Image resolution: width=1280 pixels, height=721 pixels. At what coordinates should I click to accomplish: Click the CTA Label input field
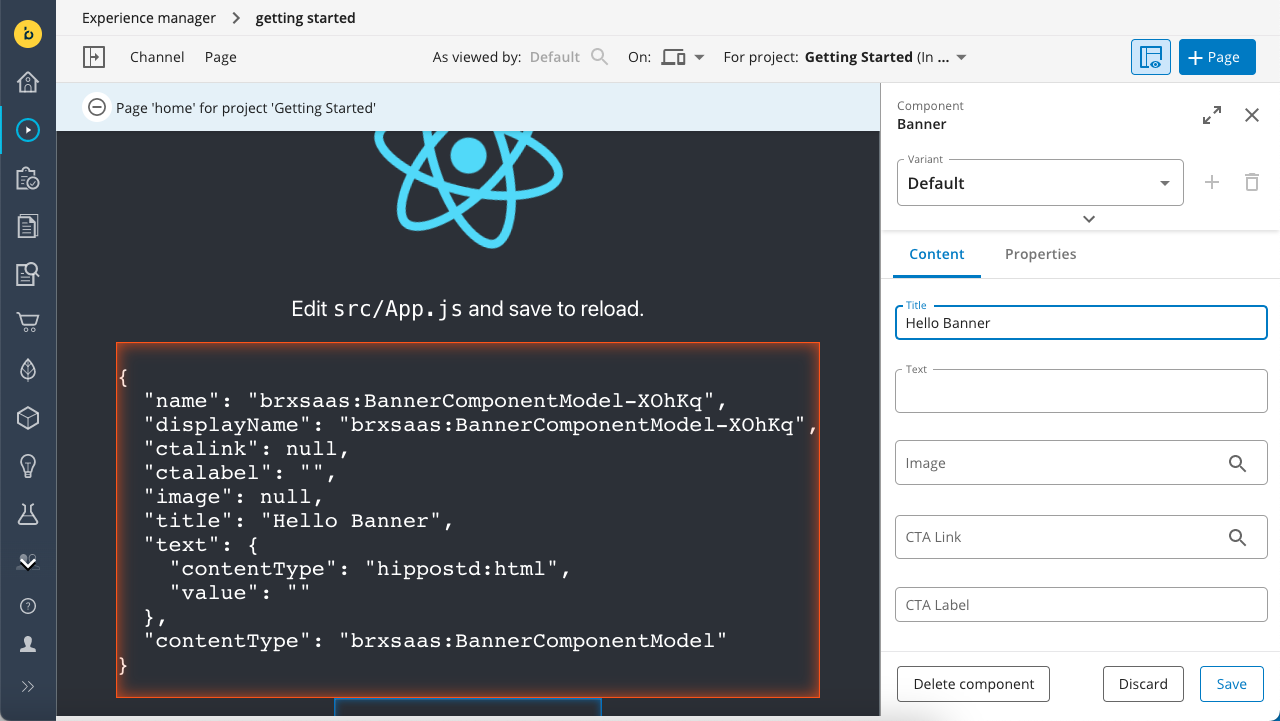(x=1081, y=605)
